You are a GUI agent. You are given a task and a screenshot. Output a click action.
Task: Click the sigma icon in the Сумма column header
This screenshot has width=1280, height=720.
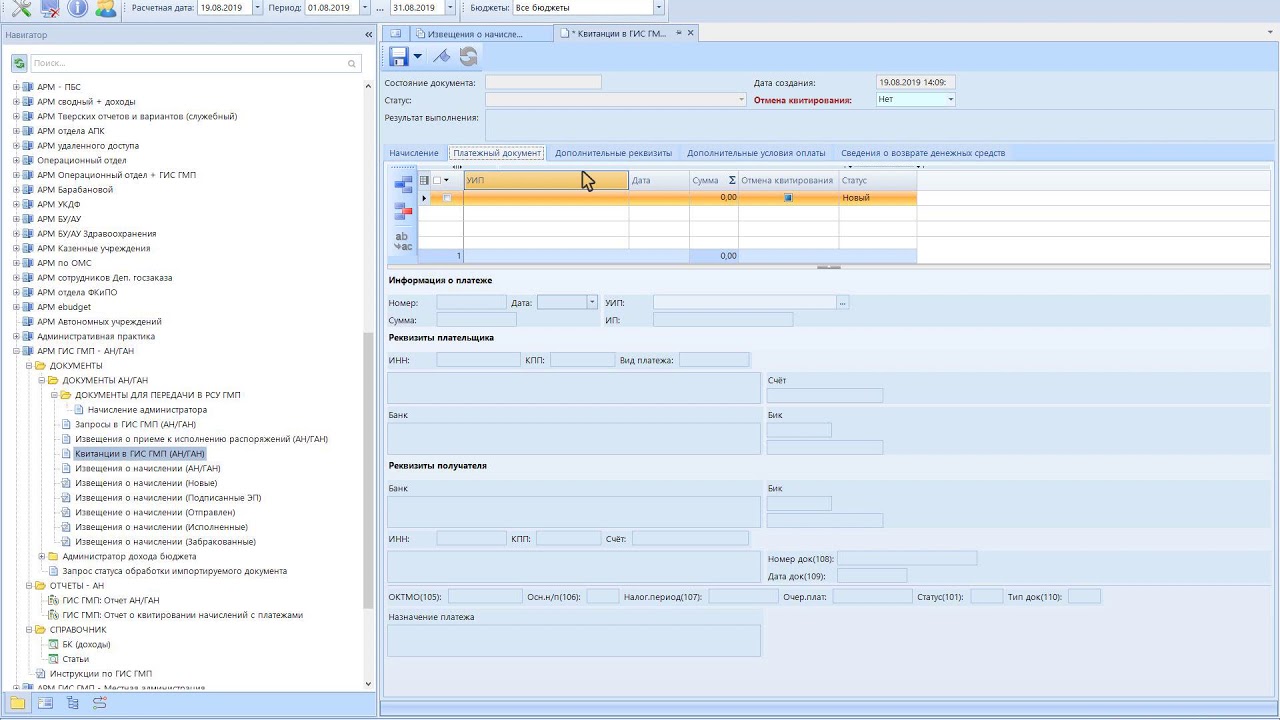(x=732, y=181)
